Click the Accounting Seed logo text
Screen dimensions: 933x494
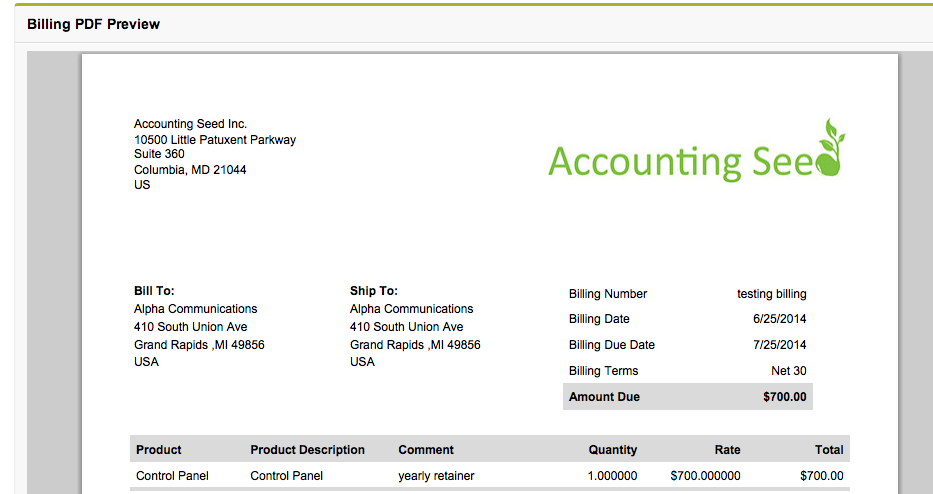[x=680, y=162]
